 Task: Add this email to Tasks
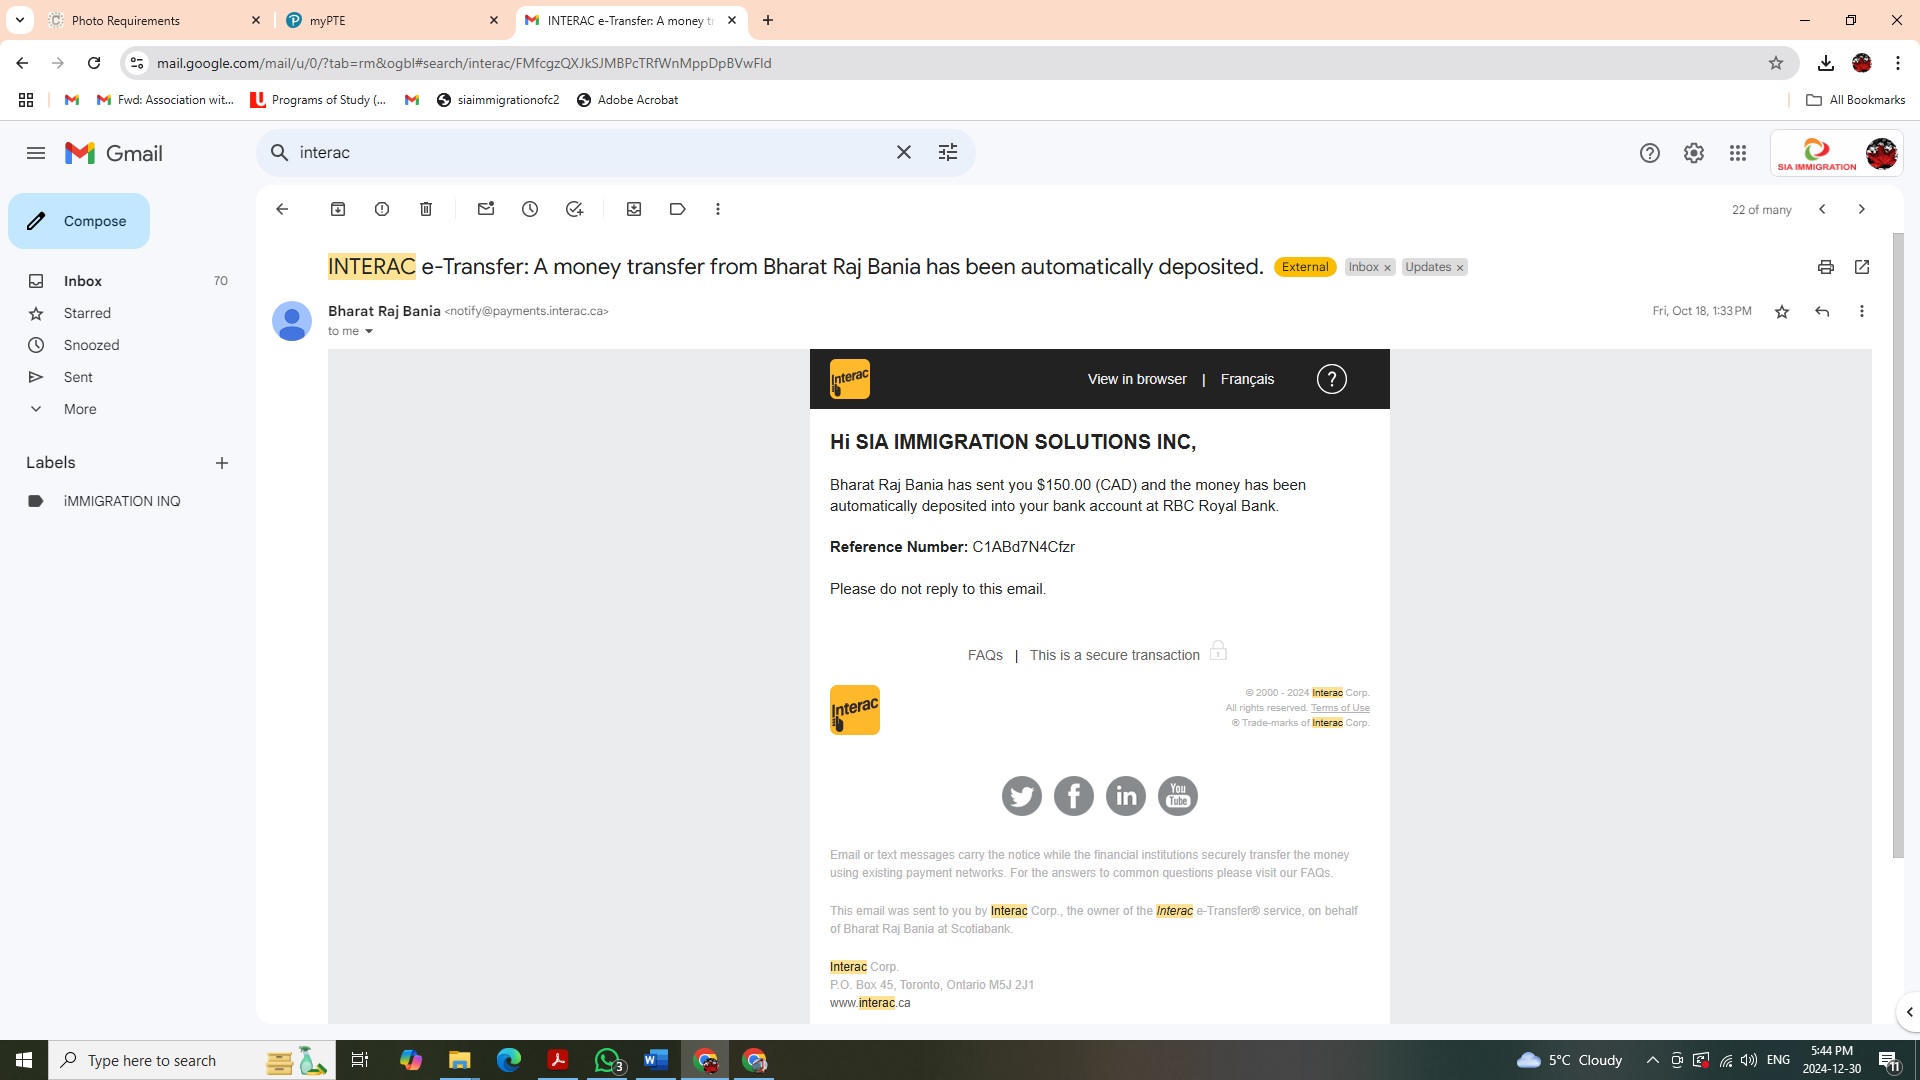coord(574,209)
